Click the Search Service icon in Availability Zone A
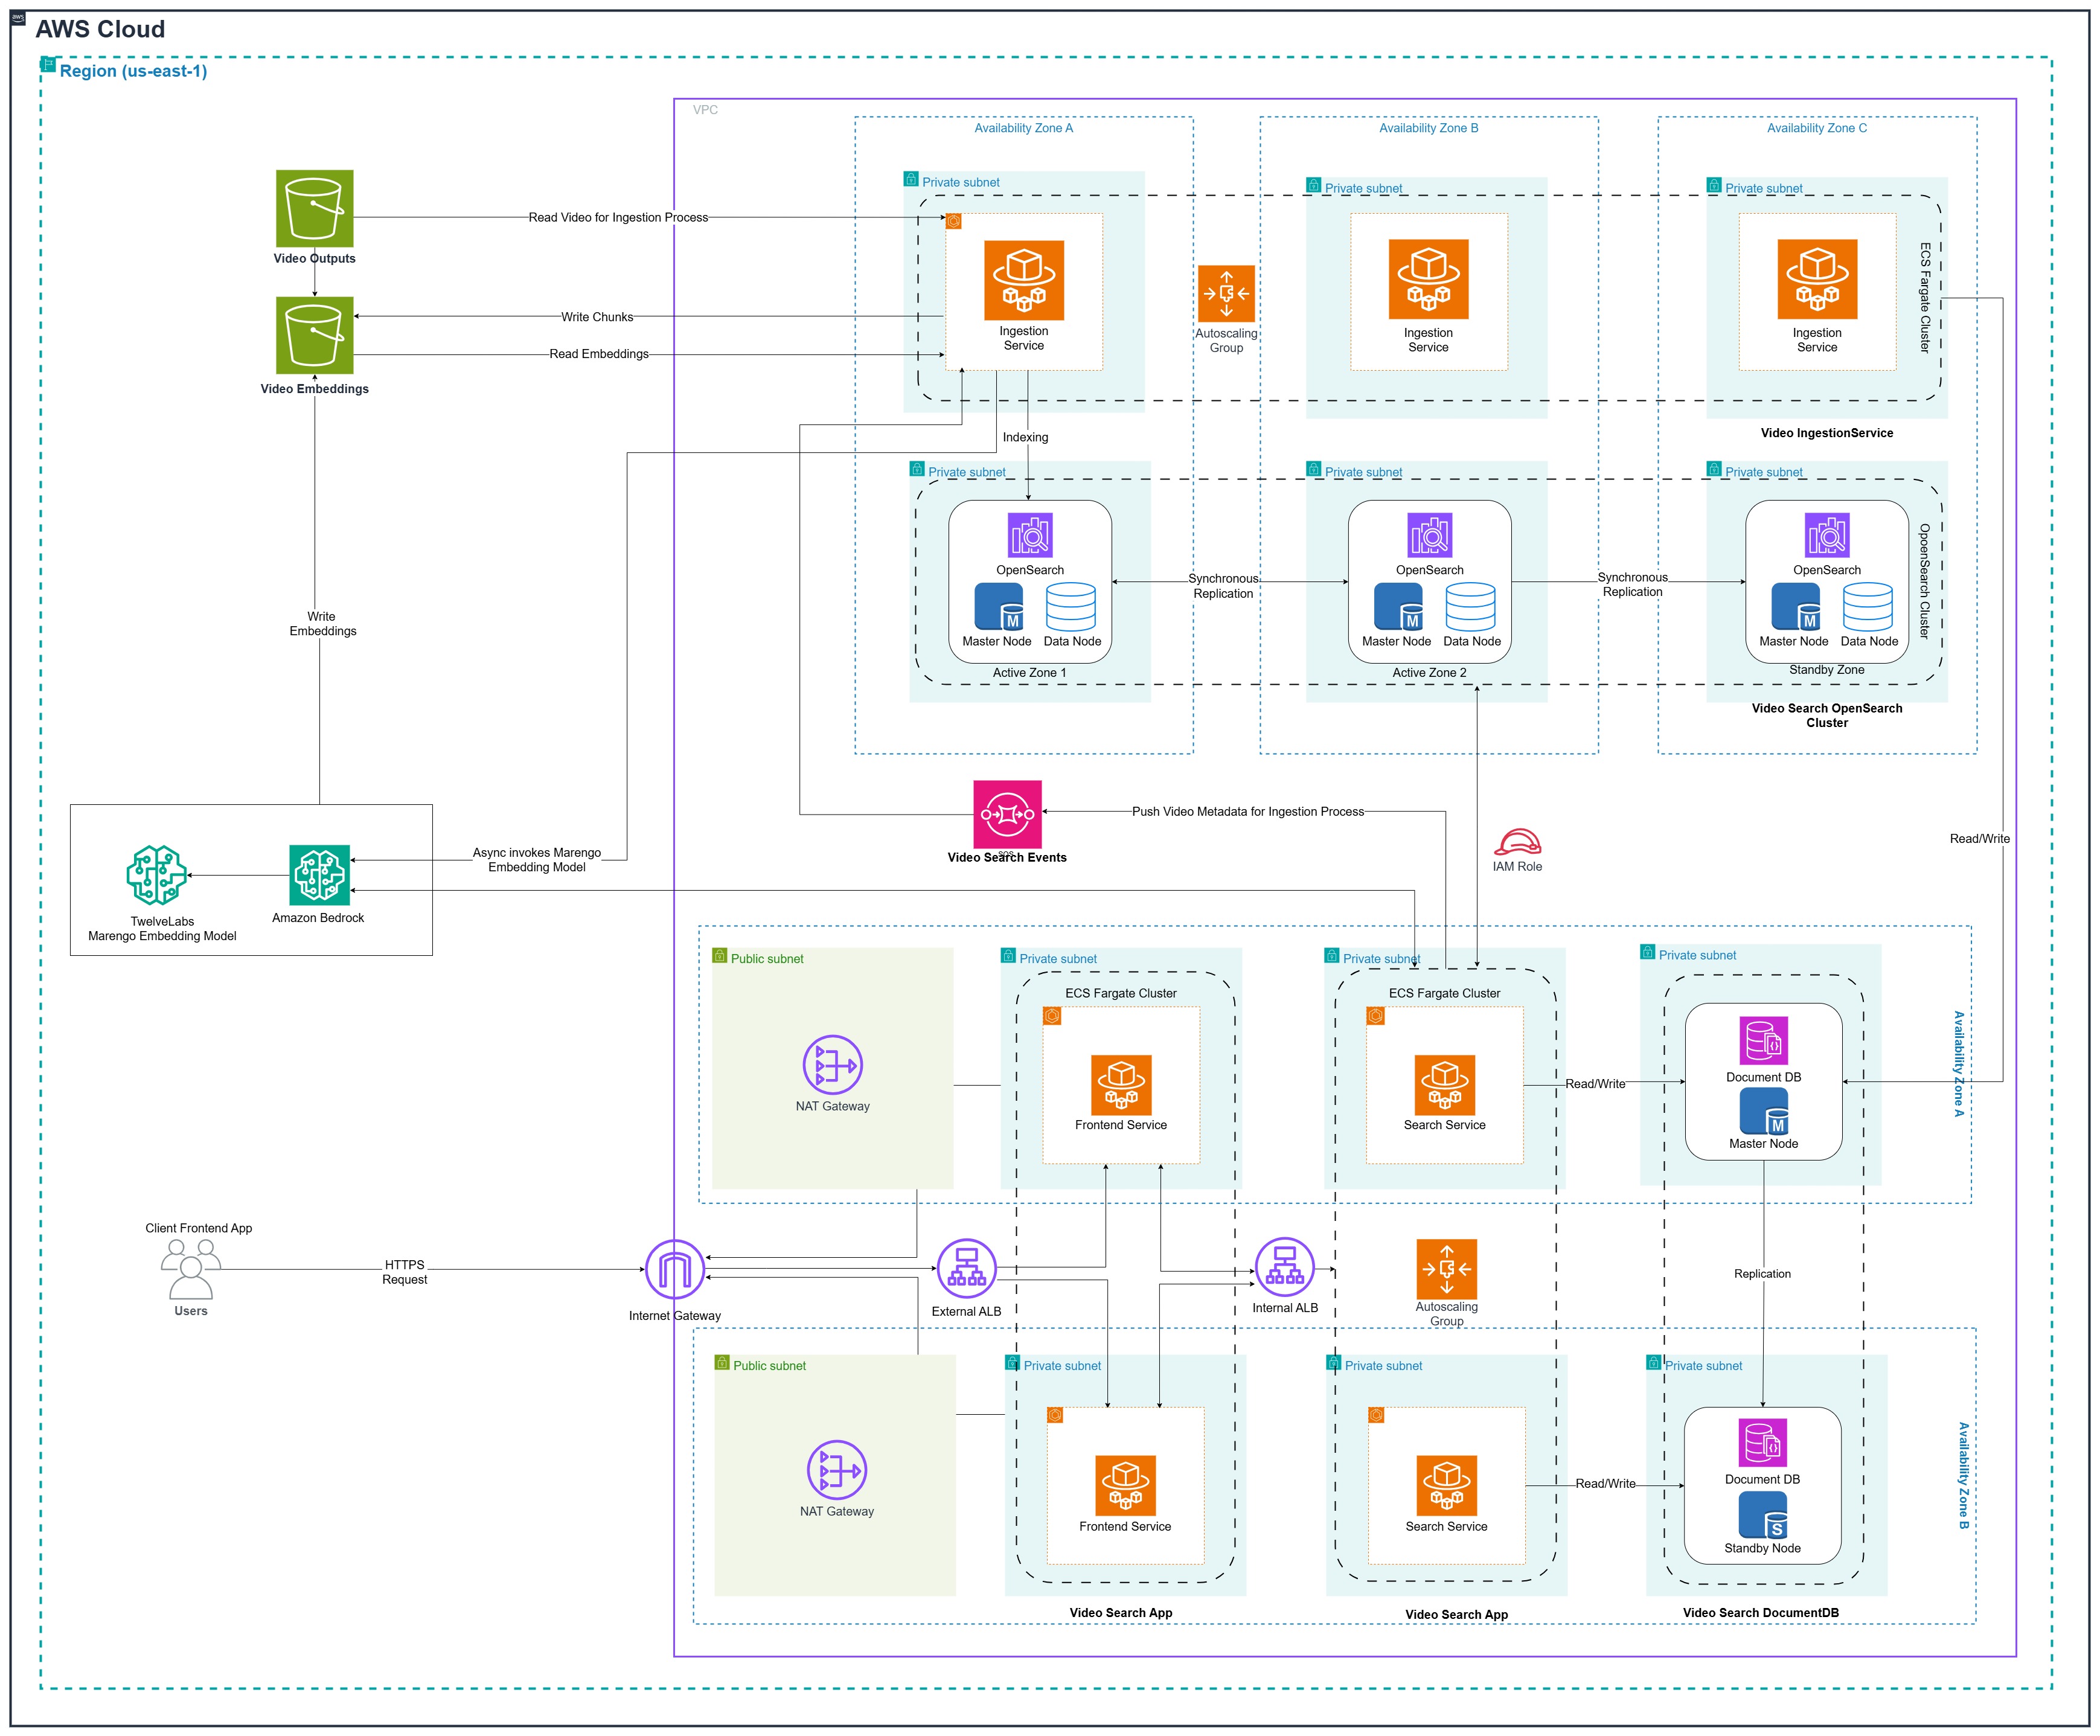The image size is (2100, 1736). [x=1445, y=1085]
